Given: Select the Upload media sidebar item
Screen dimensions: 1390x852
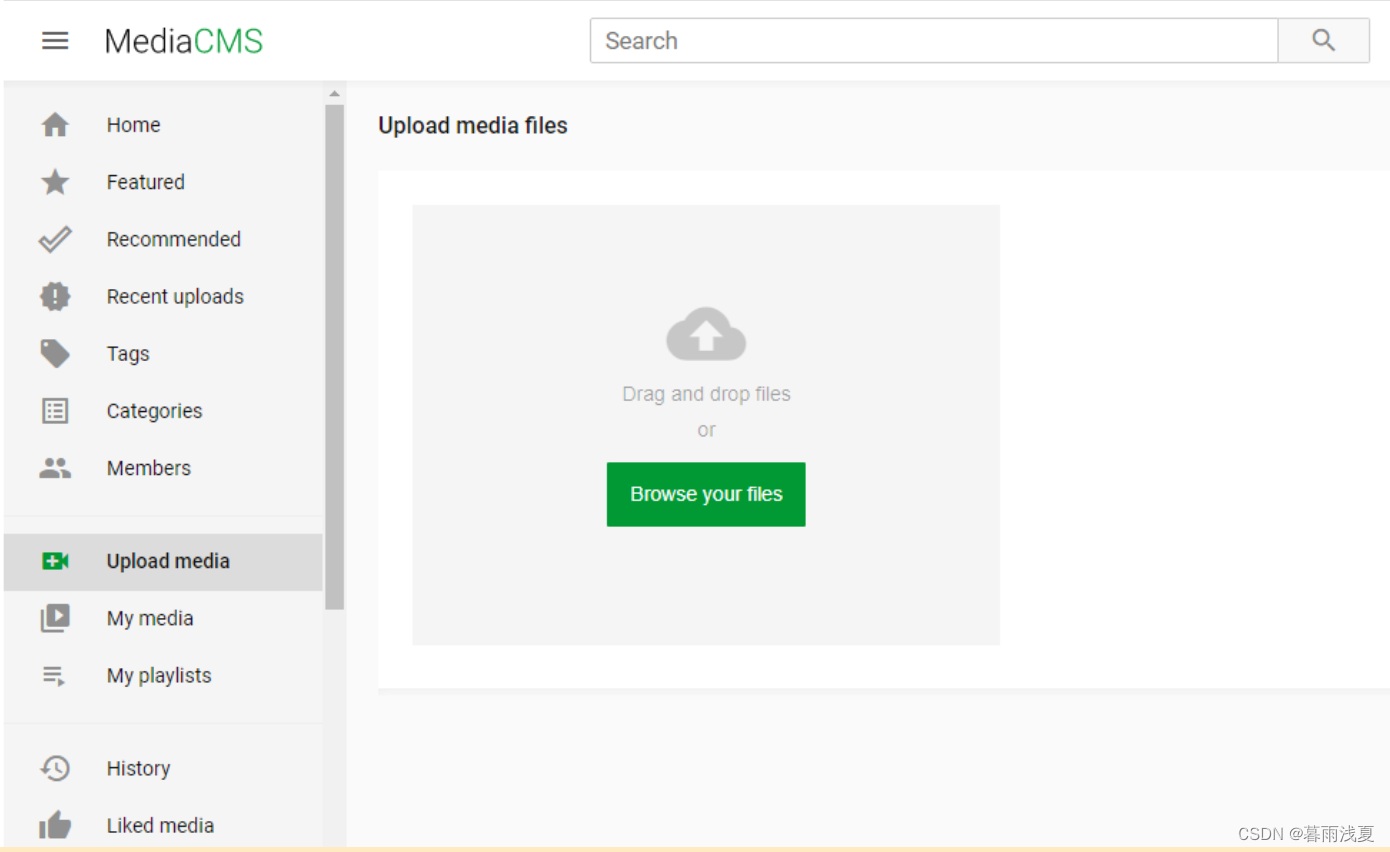Looking at the screenshot, I should point(163,561).
